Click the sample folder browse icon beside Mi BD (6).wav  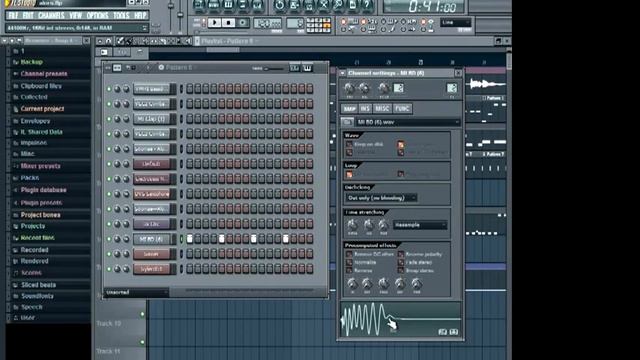coord(347,122)
